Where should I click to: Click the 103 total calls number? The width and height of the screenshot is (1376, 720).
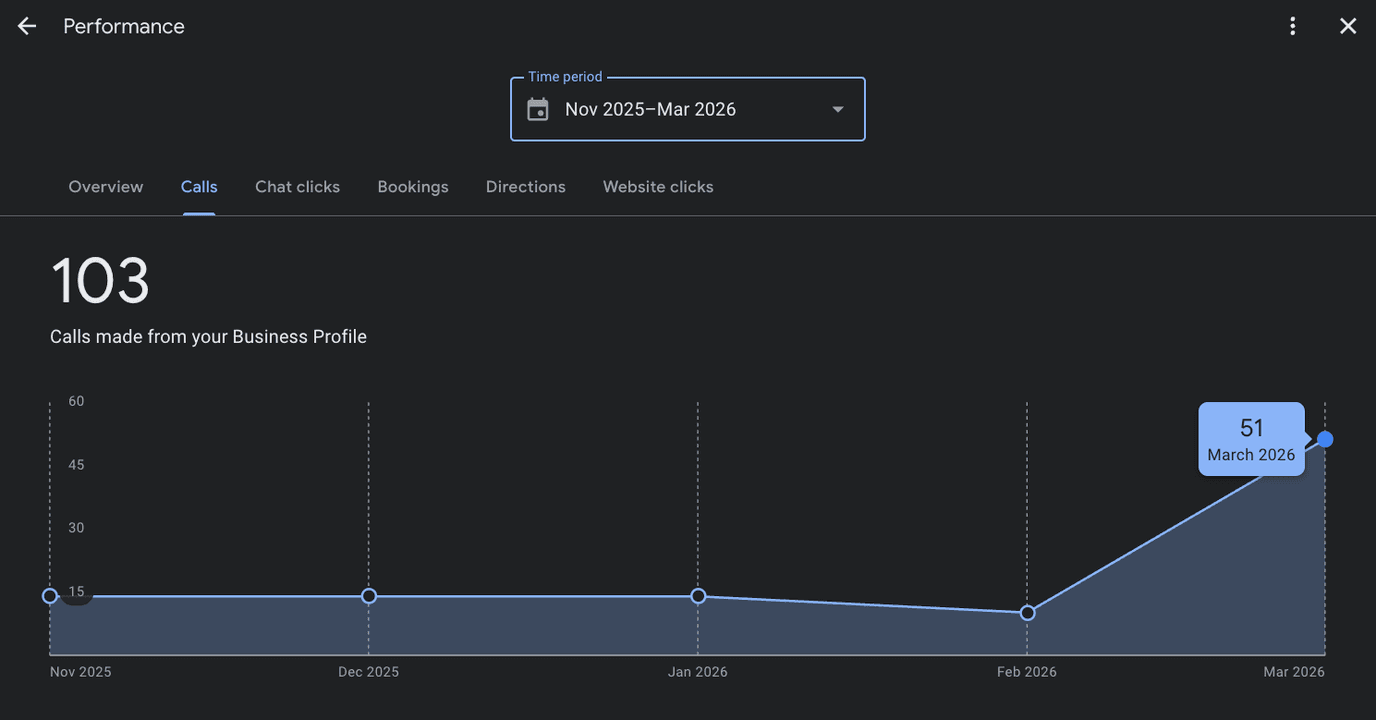pos(100,281)
